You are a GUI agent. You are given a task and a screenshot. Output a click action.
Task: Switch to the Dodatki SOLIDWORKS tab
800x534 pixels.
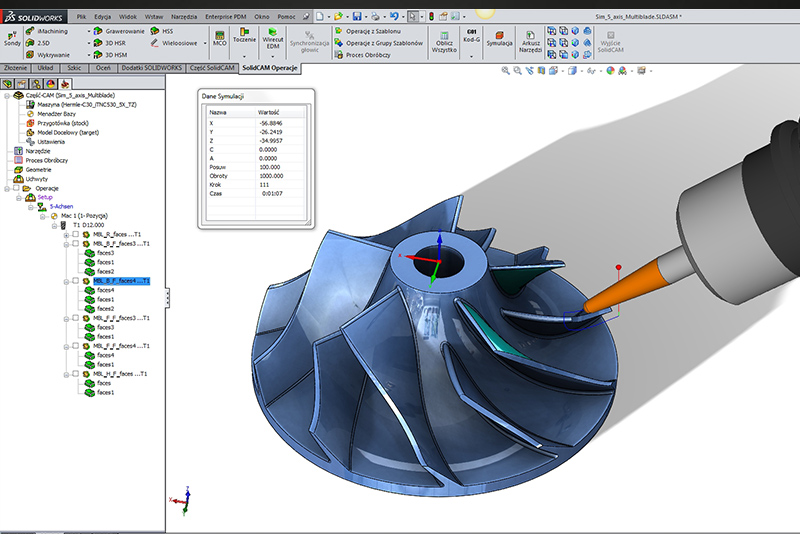tap(152, 68)
